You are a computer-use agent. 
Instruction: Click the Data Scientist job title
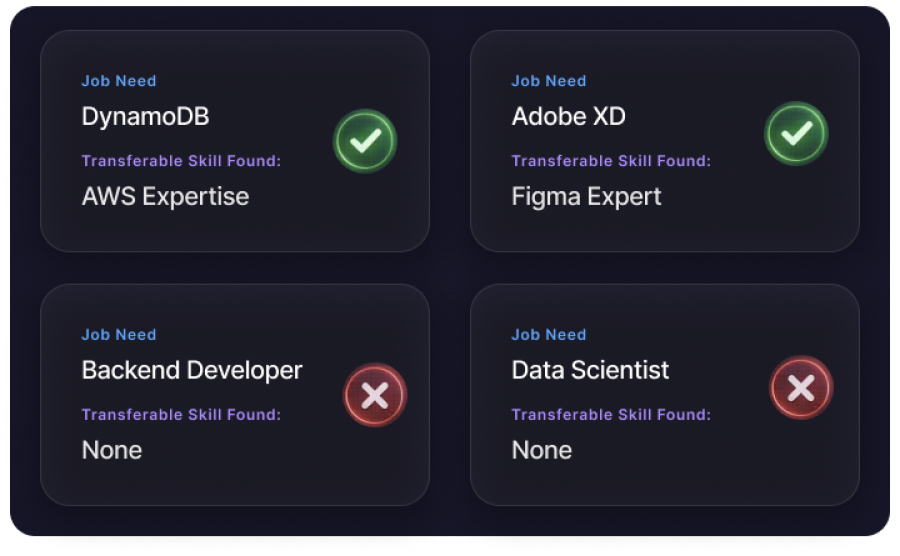[590, 371]
